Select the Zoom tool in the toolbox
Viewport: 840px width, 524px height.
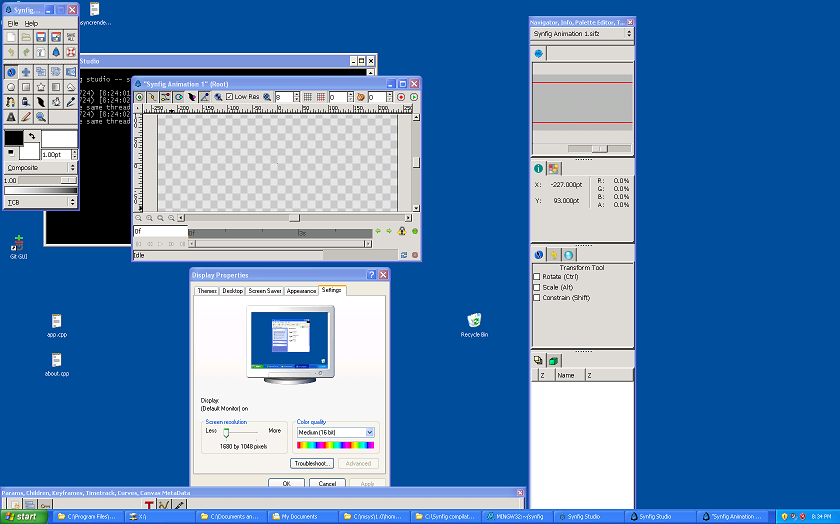(41, 117)
